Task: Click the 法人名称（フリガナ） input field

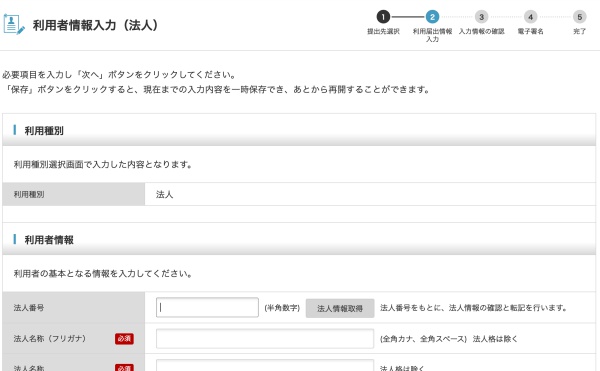Action: pyautogui.click(x=265, y=338)
